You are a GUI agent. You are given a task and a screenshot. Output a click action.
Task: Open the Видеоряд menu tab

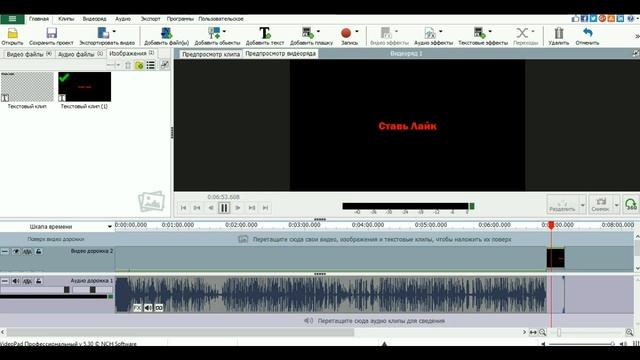pyautogui.click(x=94, y=19)
